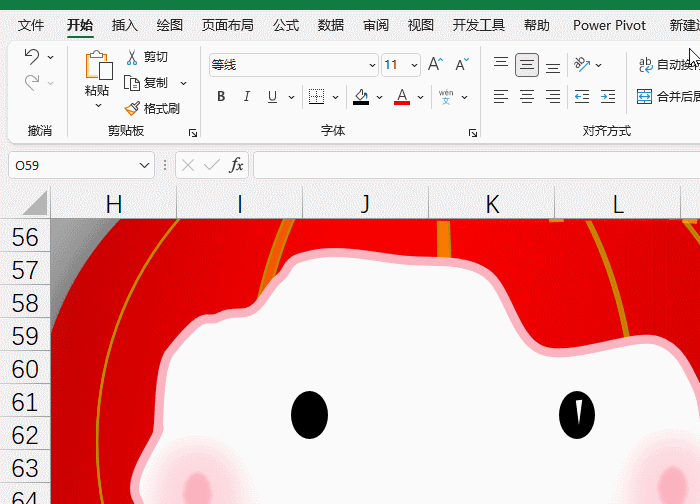Apply cell borders icon
This screenshot has height=504, width=700.
point(317,96)
